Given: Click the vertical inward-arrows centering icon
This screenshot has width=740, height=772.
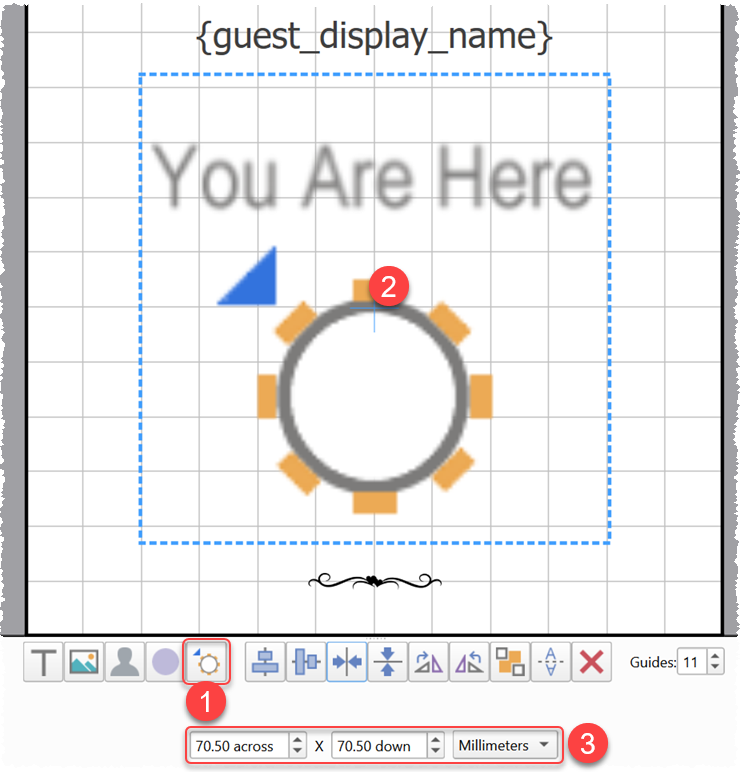Looking at the screenshot, I should click(x=388, y=662).
